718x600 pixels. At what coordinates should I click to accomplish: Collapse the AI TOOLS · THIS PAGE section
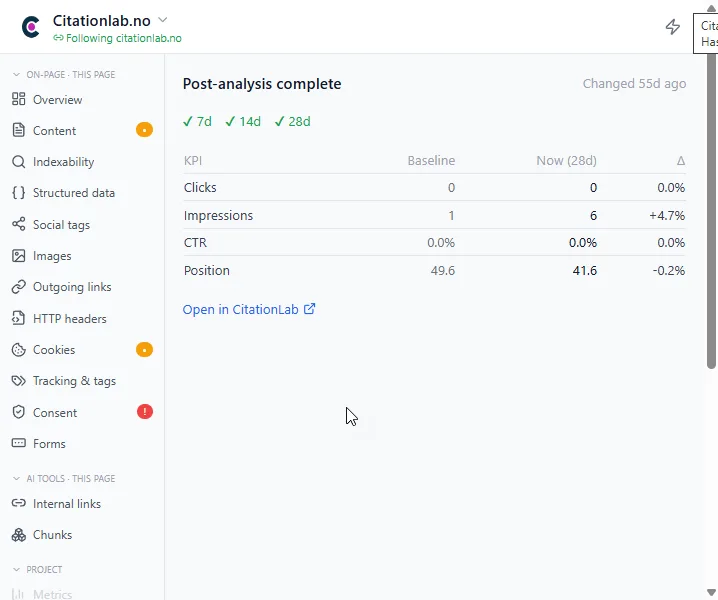(x=16, y=478)
